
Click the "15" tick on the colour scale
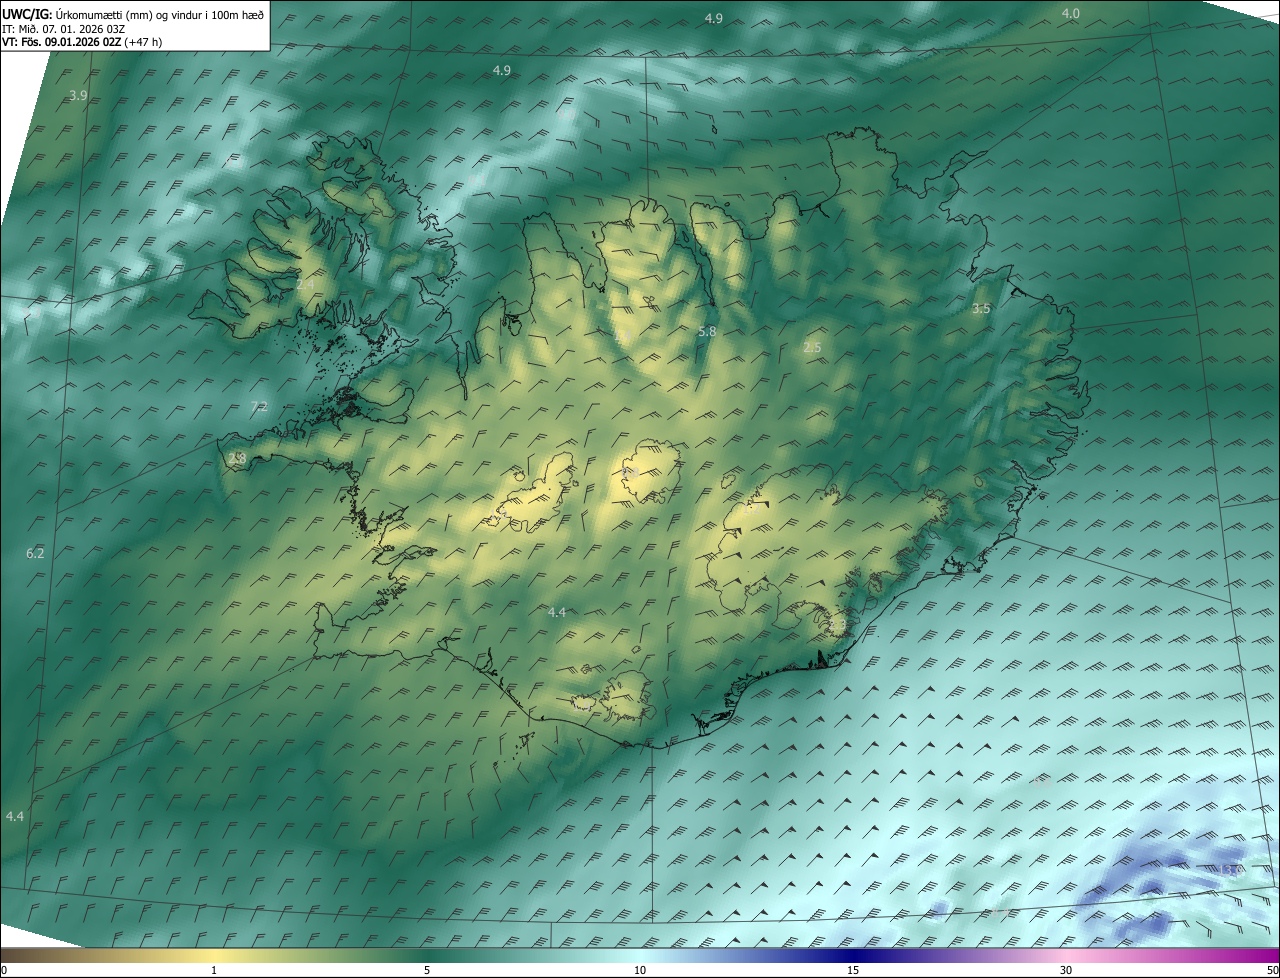[853, 970]
